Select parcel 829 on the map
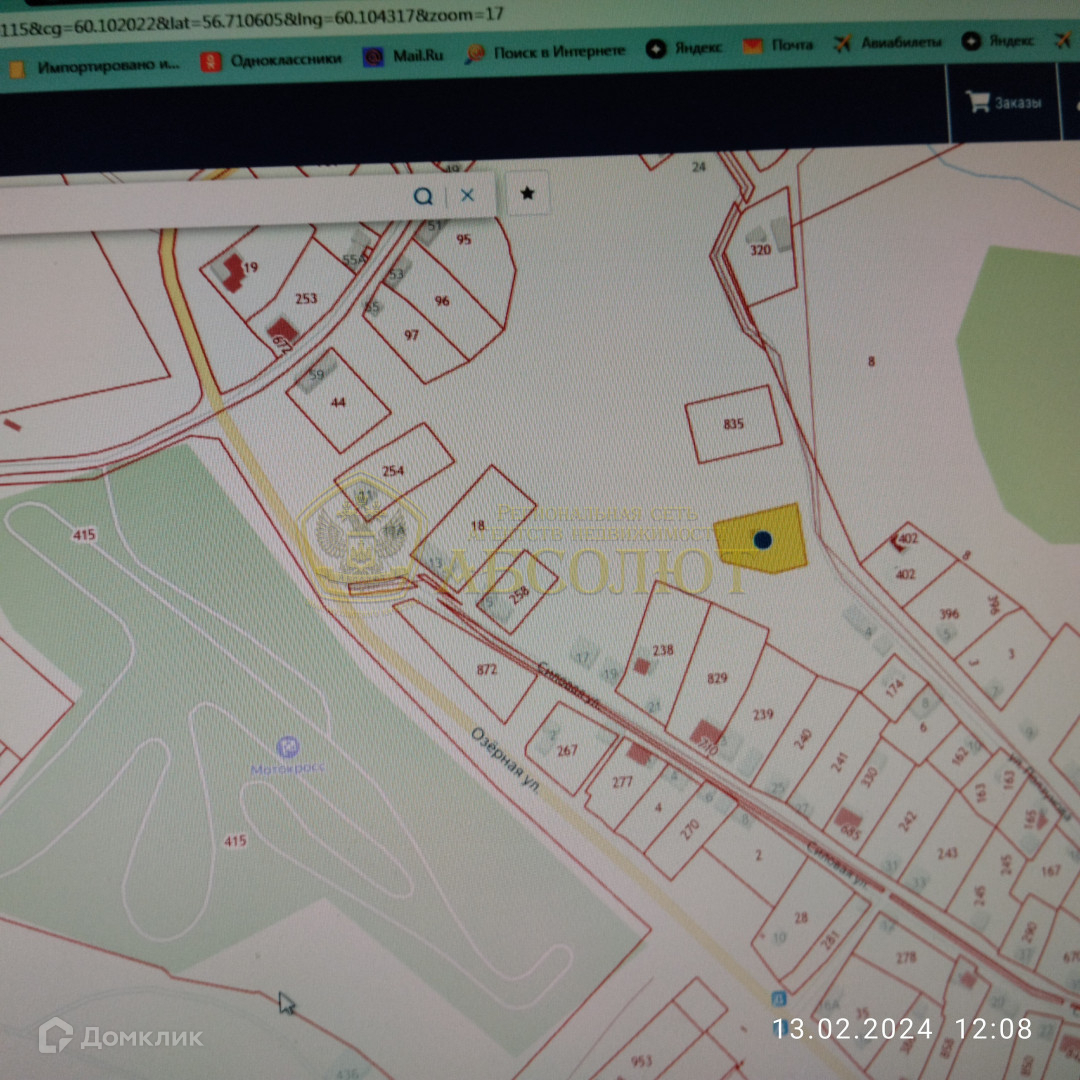Image resolution: width=1080 pixels, height=1080 pixels. tap(717, 678)
